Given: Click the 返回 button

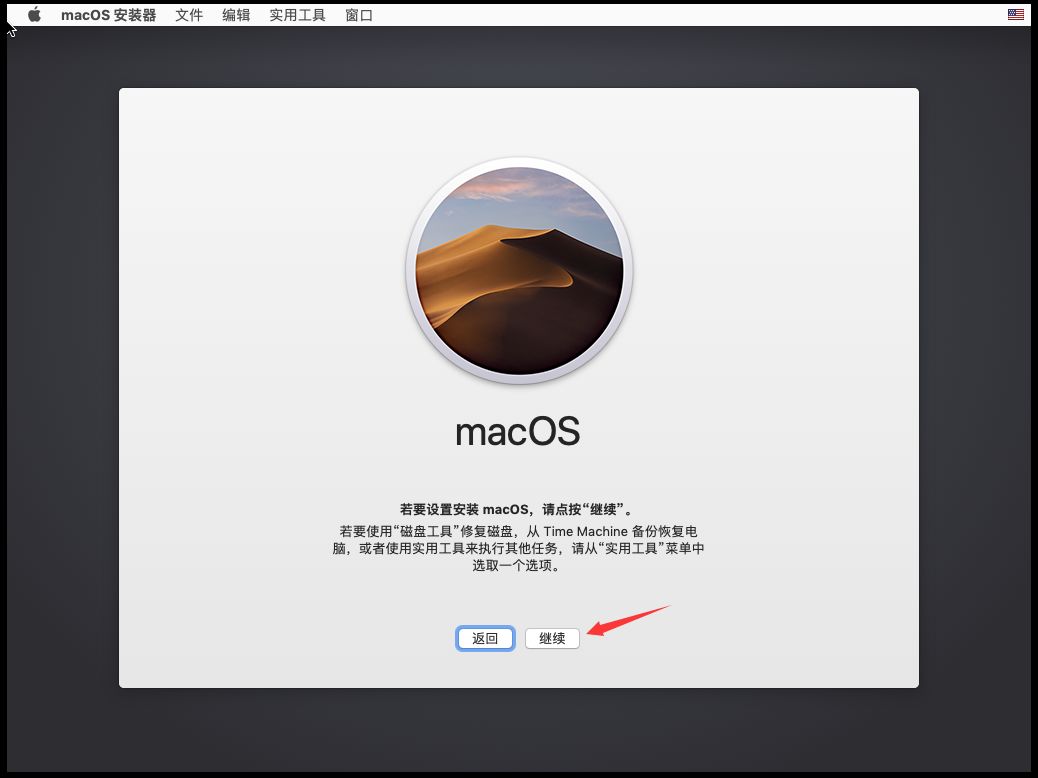Looking at the screenshot, I should pos(485,638).
